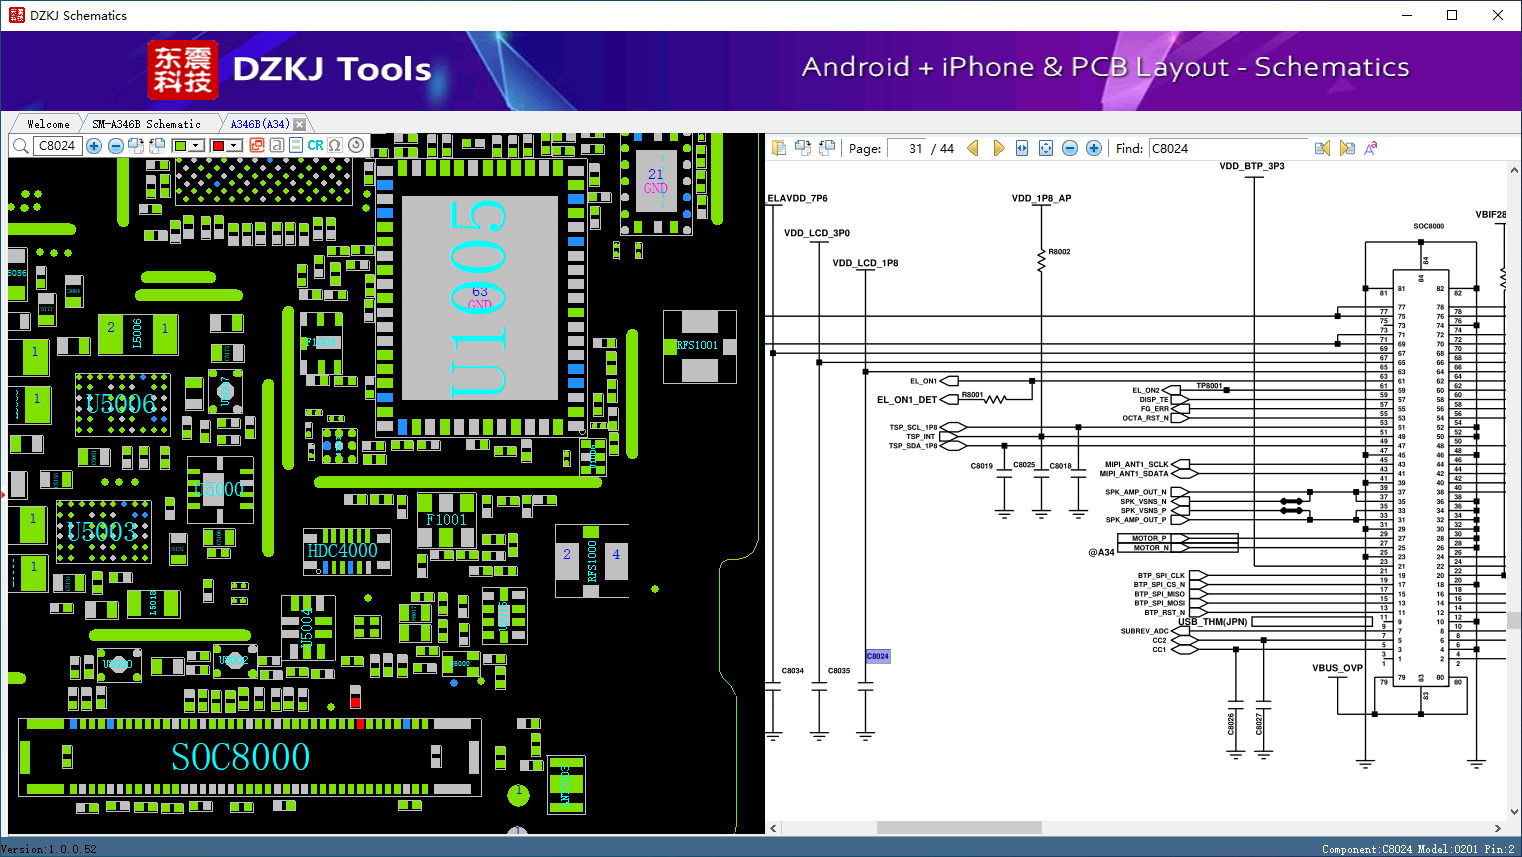Rotate PCB layout clockwise

(136, 146)
